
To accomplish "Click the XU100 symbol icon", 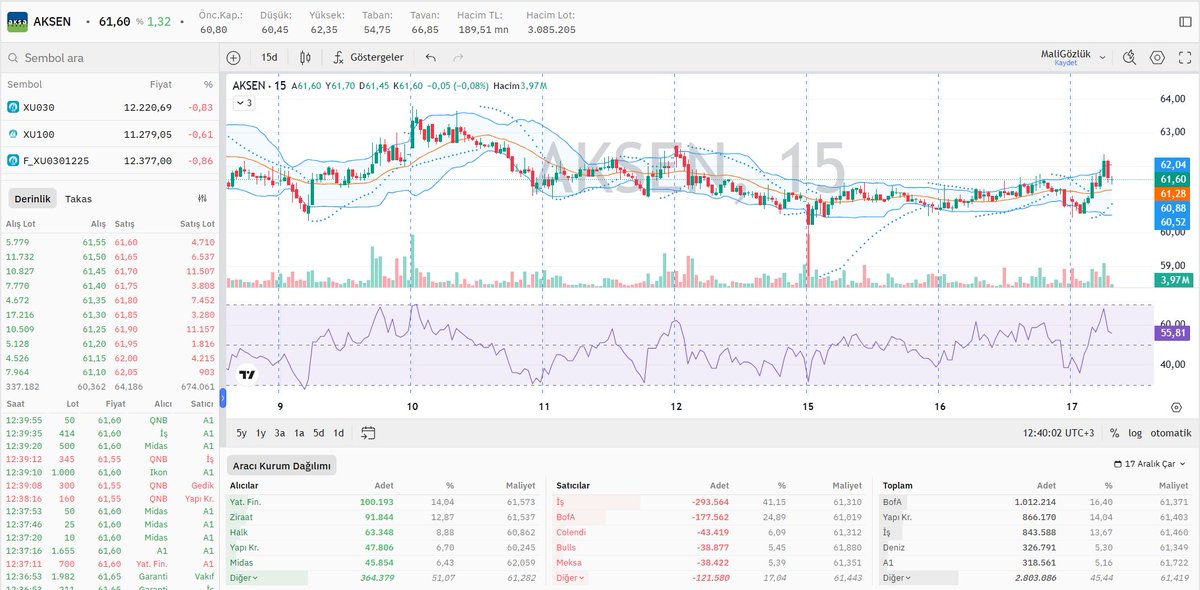I will (13, 134).
